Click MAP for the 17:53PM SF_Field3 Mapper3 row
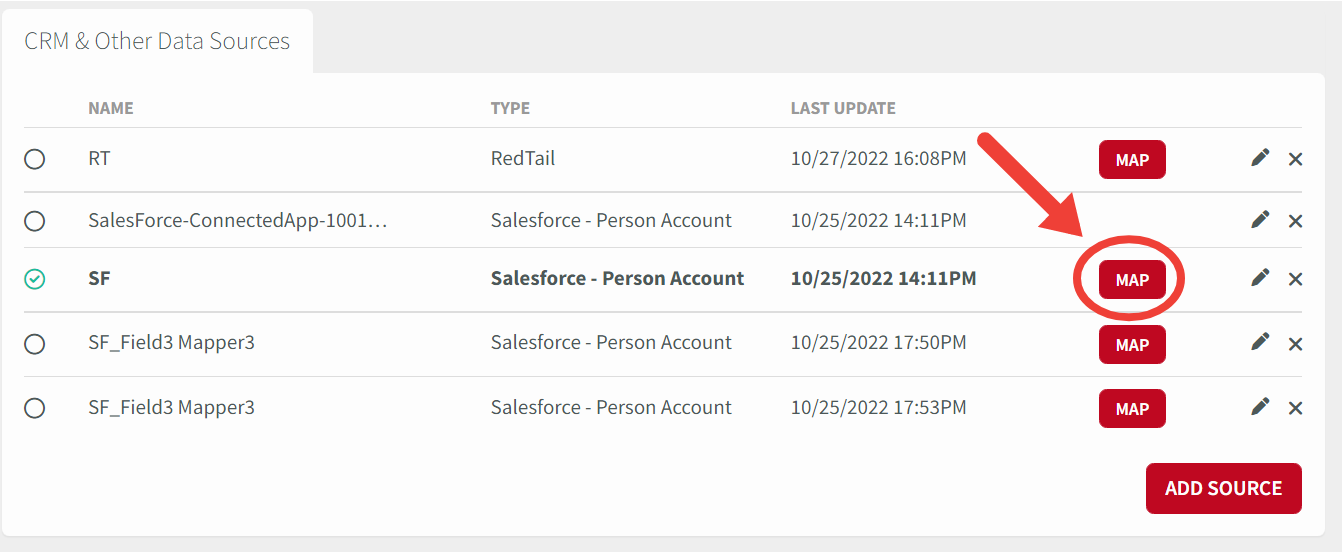This screenshot has width=1342, height=552. pyautogui.click(x=1132, y=408)
